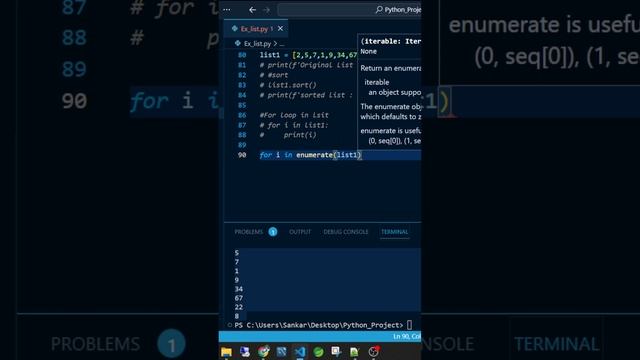The width and height of the screenshot is (640, 360).
Task: Click the Python file icon in Ex_list.py tab
Action: (235, 29)
